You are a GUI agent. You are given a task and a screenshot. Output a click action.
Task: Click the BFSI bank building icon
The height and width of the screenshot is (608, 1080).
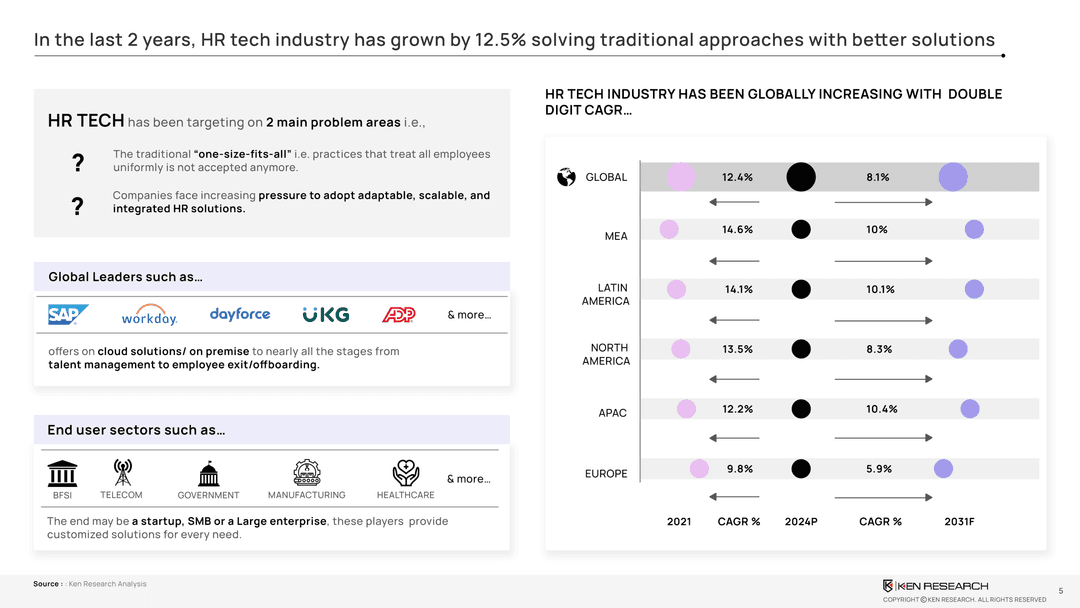(x=63, y=472)
